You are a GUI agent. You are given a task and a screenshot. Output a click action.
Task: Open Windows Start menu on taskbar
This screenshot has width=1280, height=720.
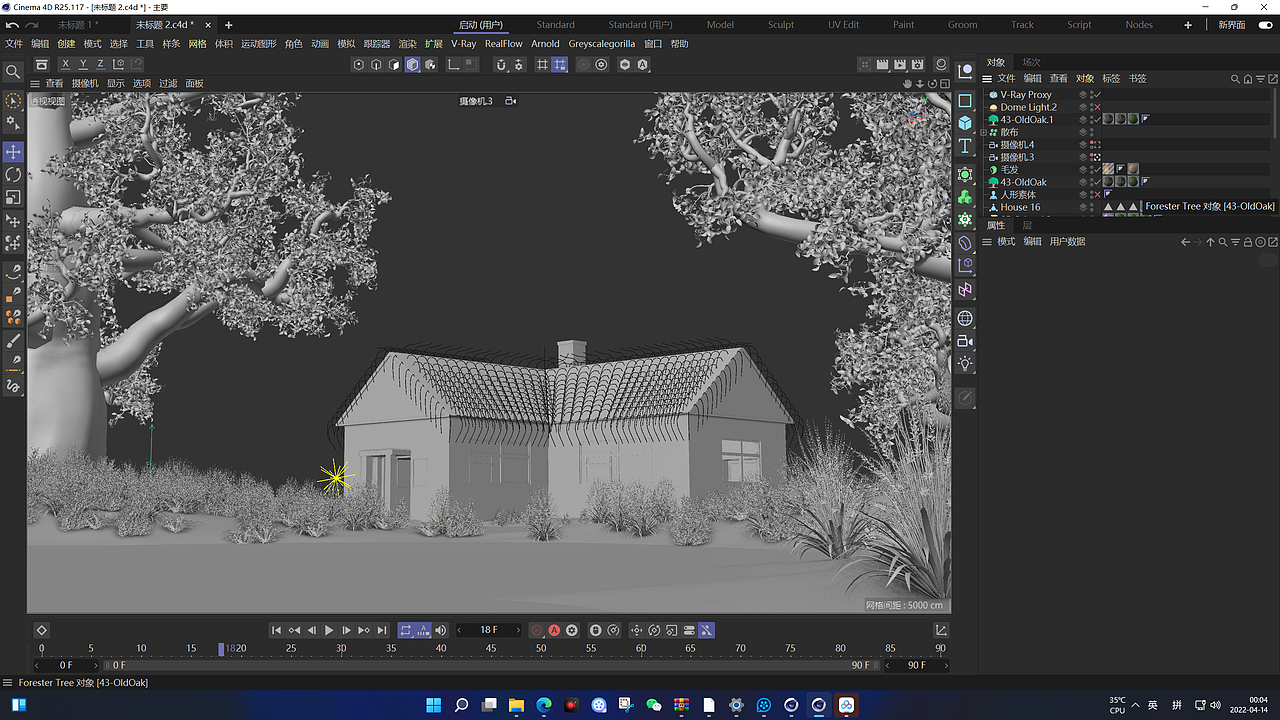click(433, 705)
